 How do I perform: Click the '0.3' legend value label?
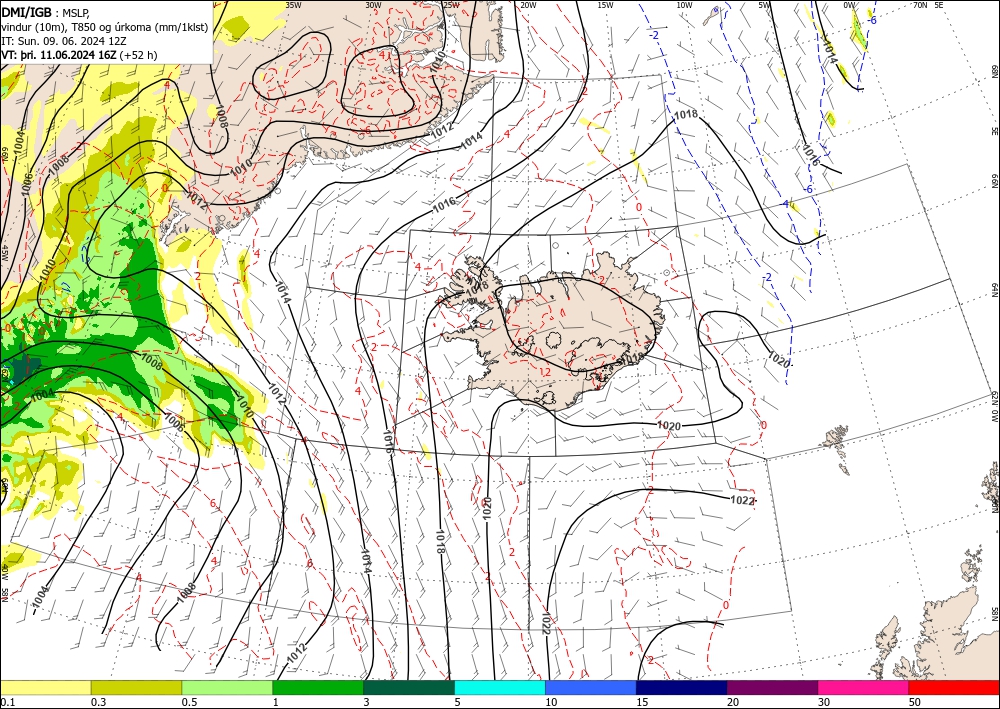click(x=98, y=702)
